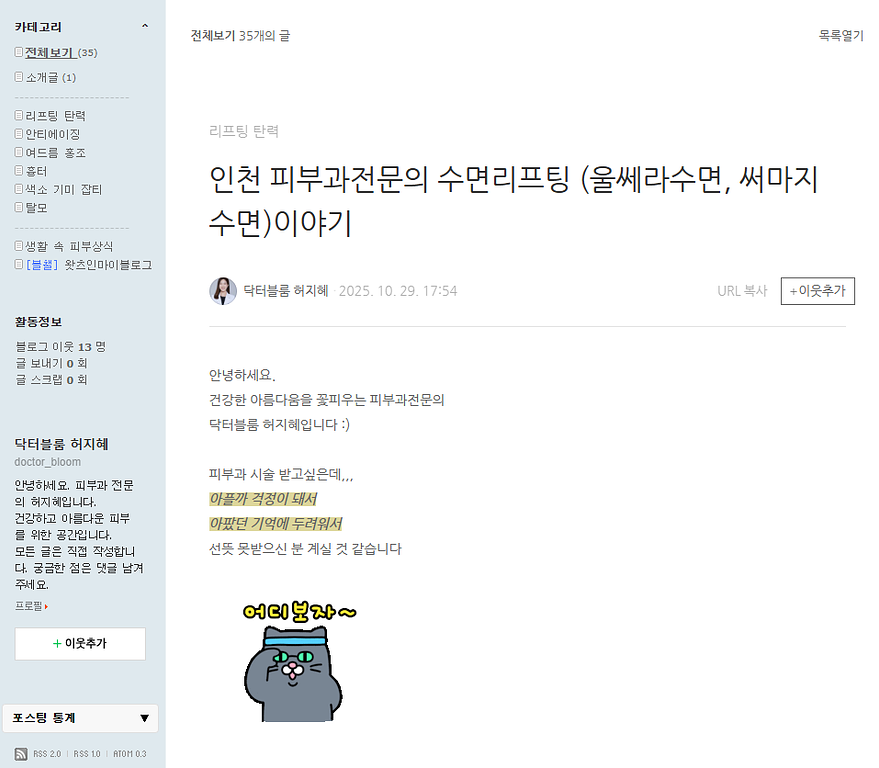Click the RSS feed icon
This screenshot has width=879, height=768.
pyautogui.click(x=21, y=754)
